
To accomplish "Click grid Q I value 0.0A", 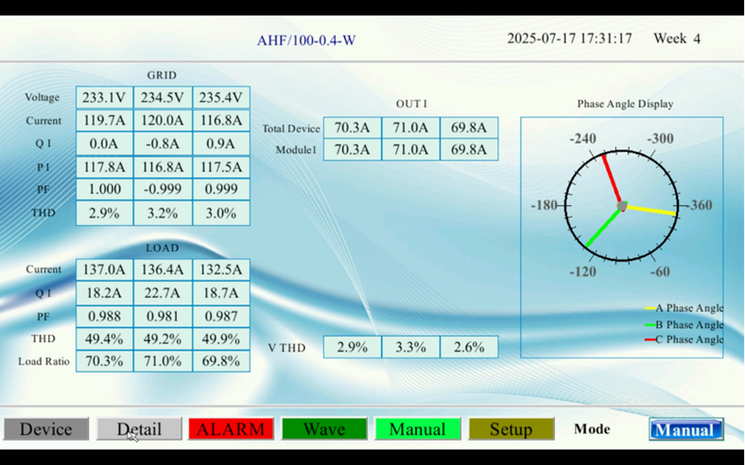I will coord(105,143).
